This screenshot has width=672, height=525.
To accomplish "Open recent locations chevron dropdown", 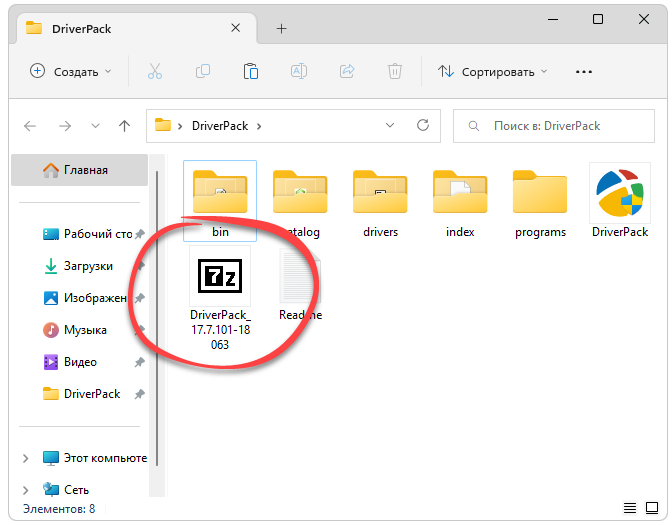I will pyautogui.click(x=95, y=126).
